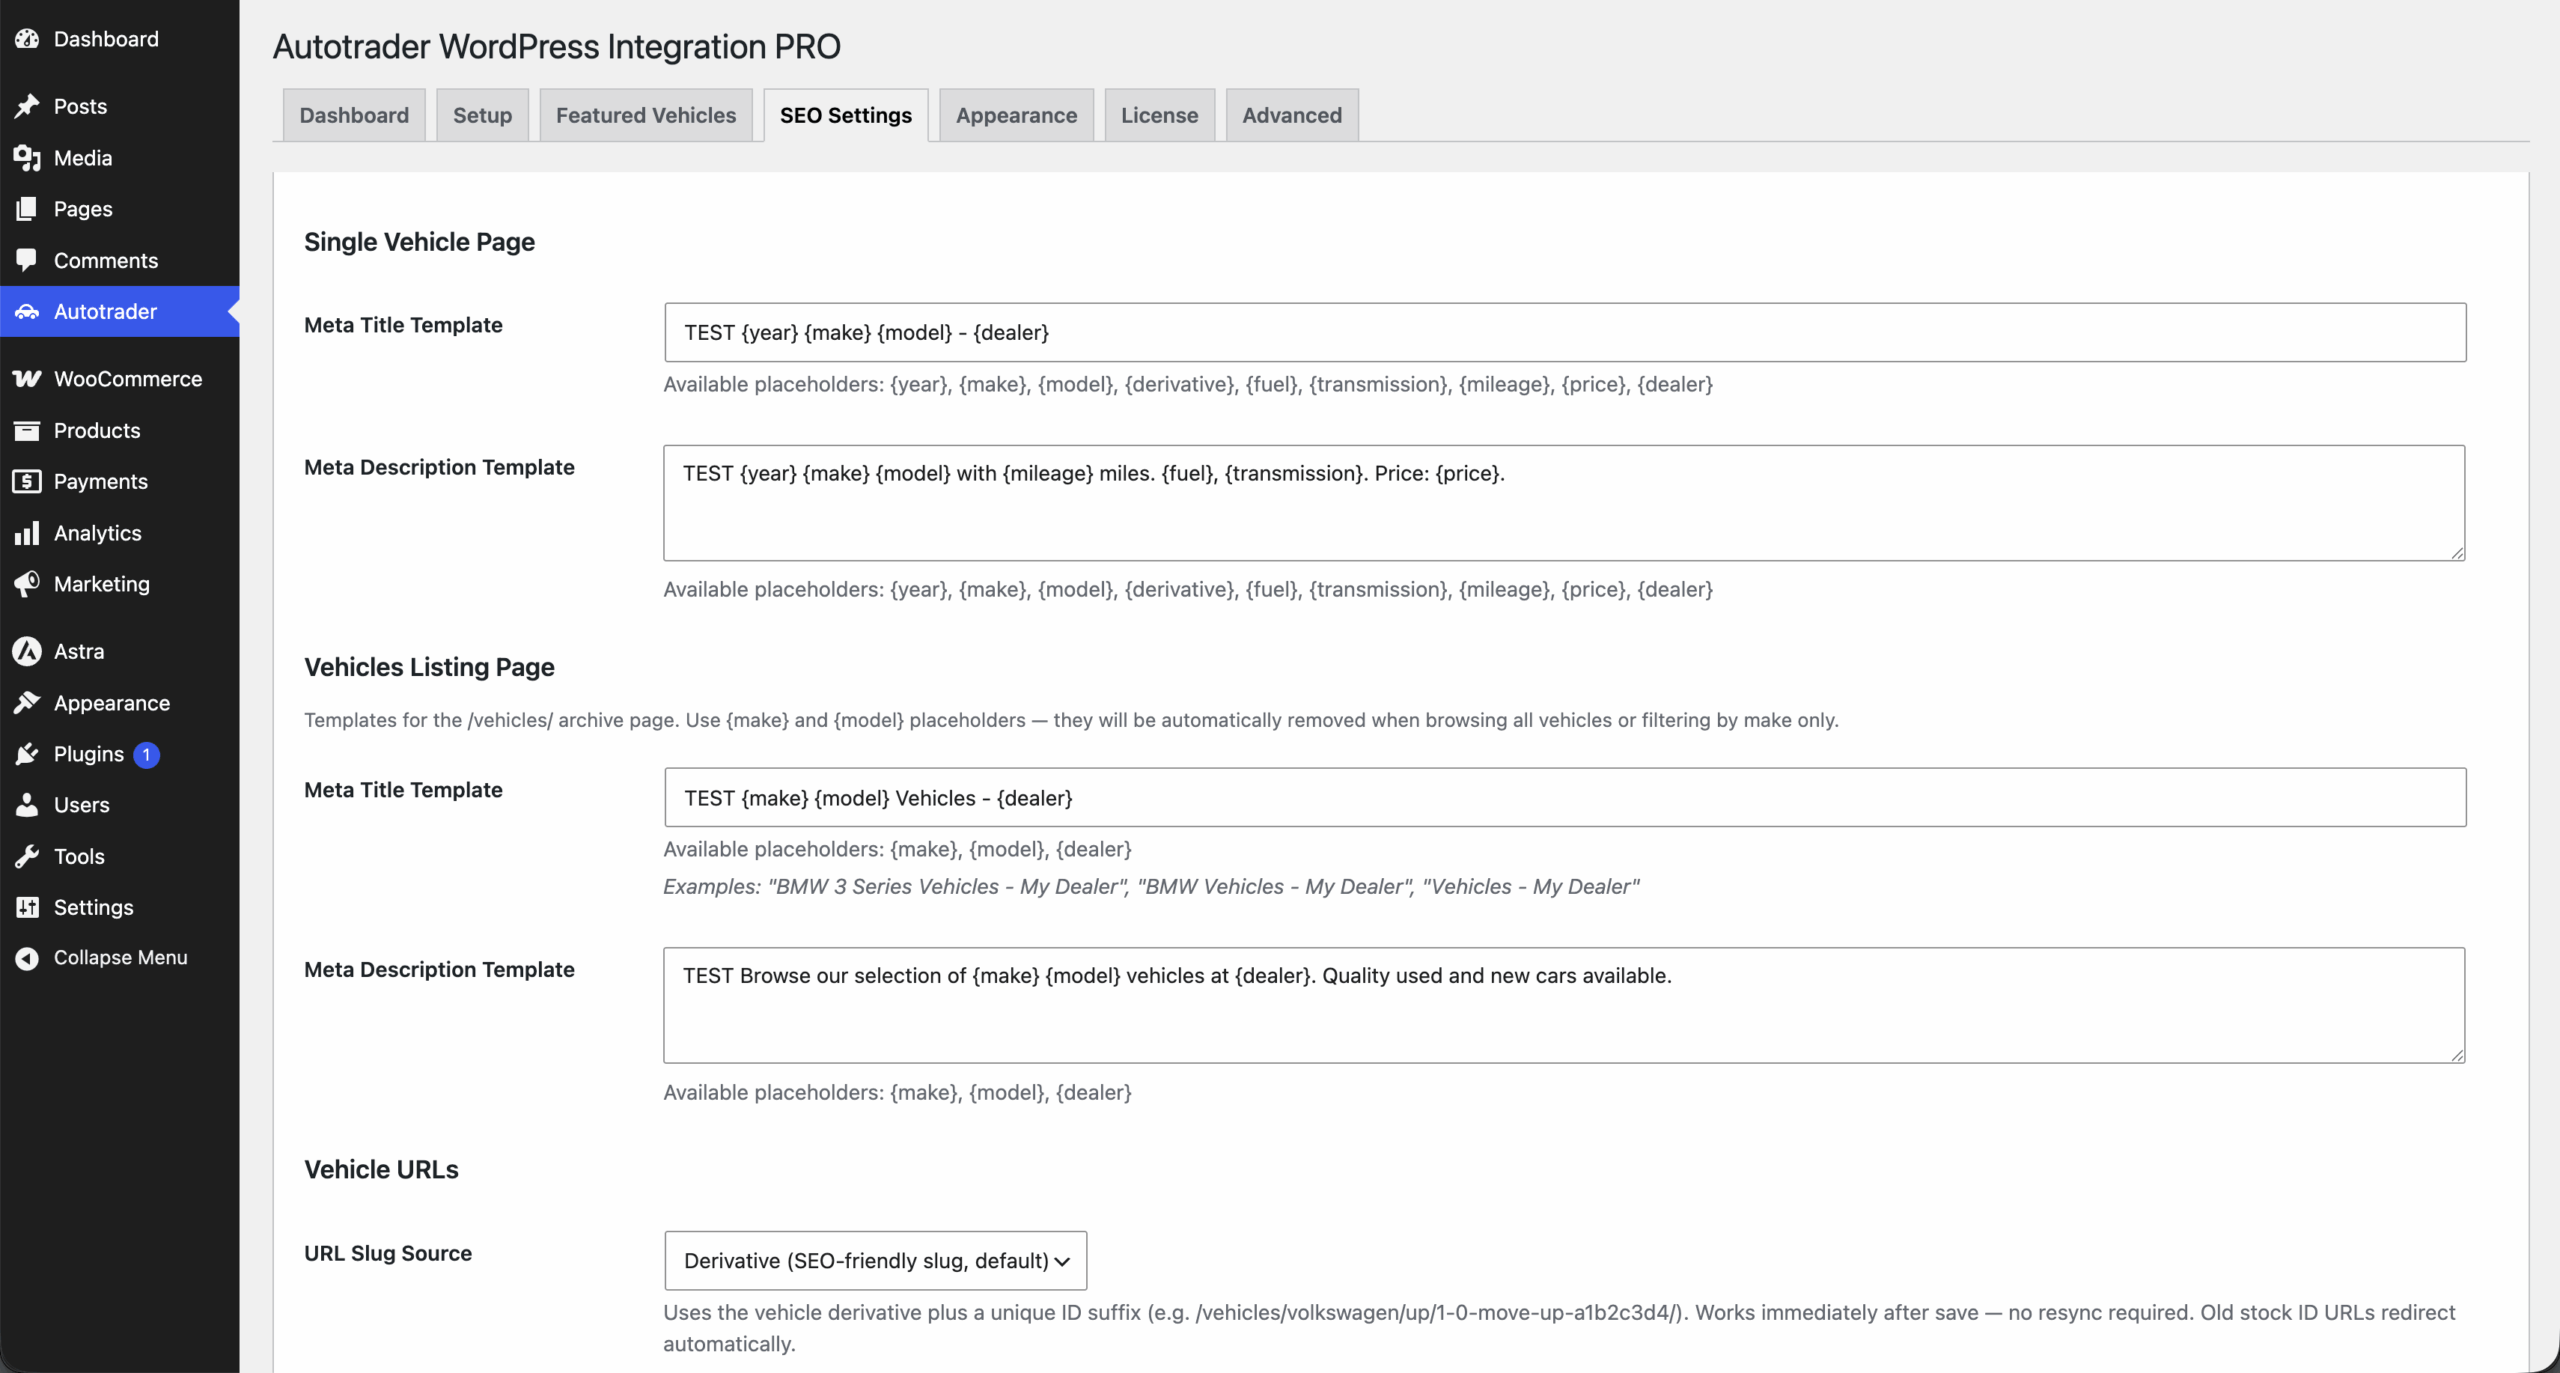Screen dimensions: 2560x1373
Task: Click the WooCommerce logo icon
Action: click(x=27, y=379)
